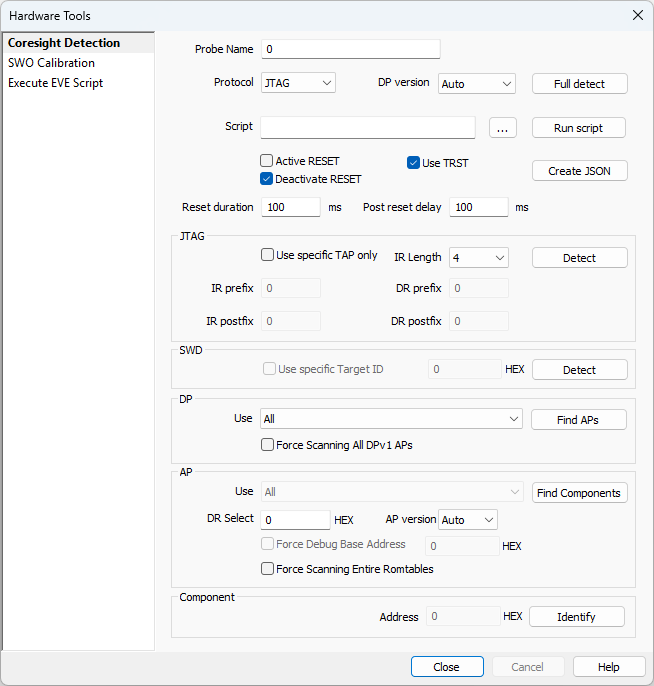Close the Hardware Tools dialog window
This screenshot has width=654, height=686.
[x=637, y=15]
